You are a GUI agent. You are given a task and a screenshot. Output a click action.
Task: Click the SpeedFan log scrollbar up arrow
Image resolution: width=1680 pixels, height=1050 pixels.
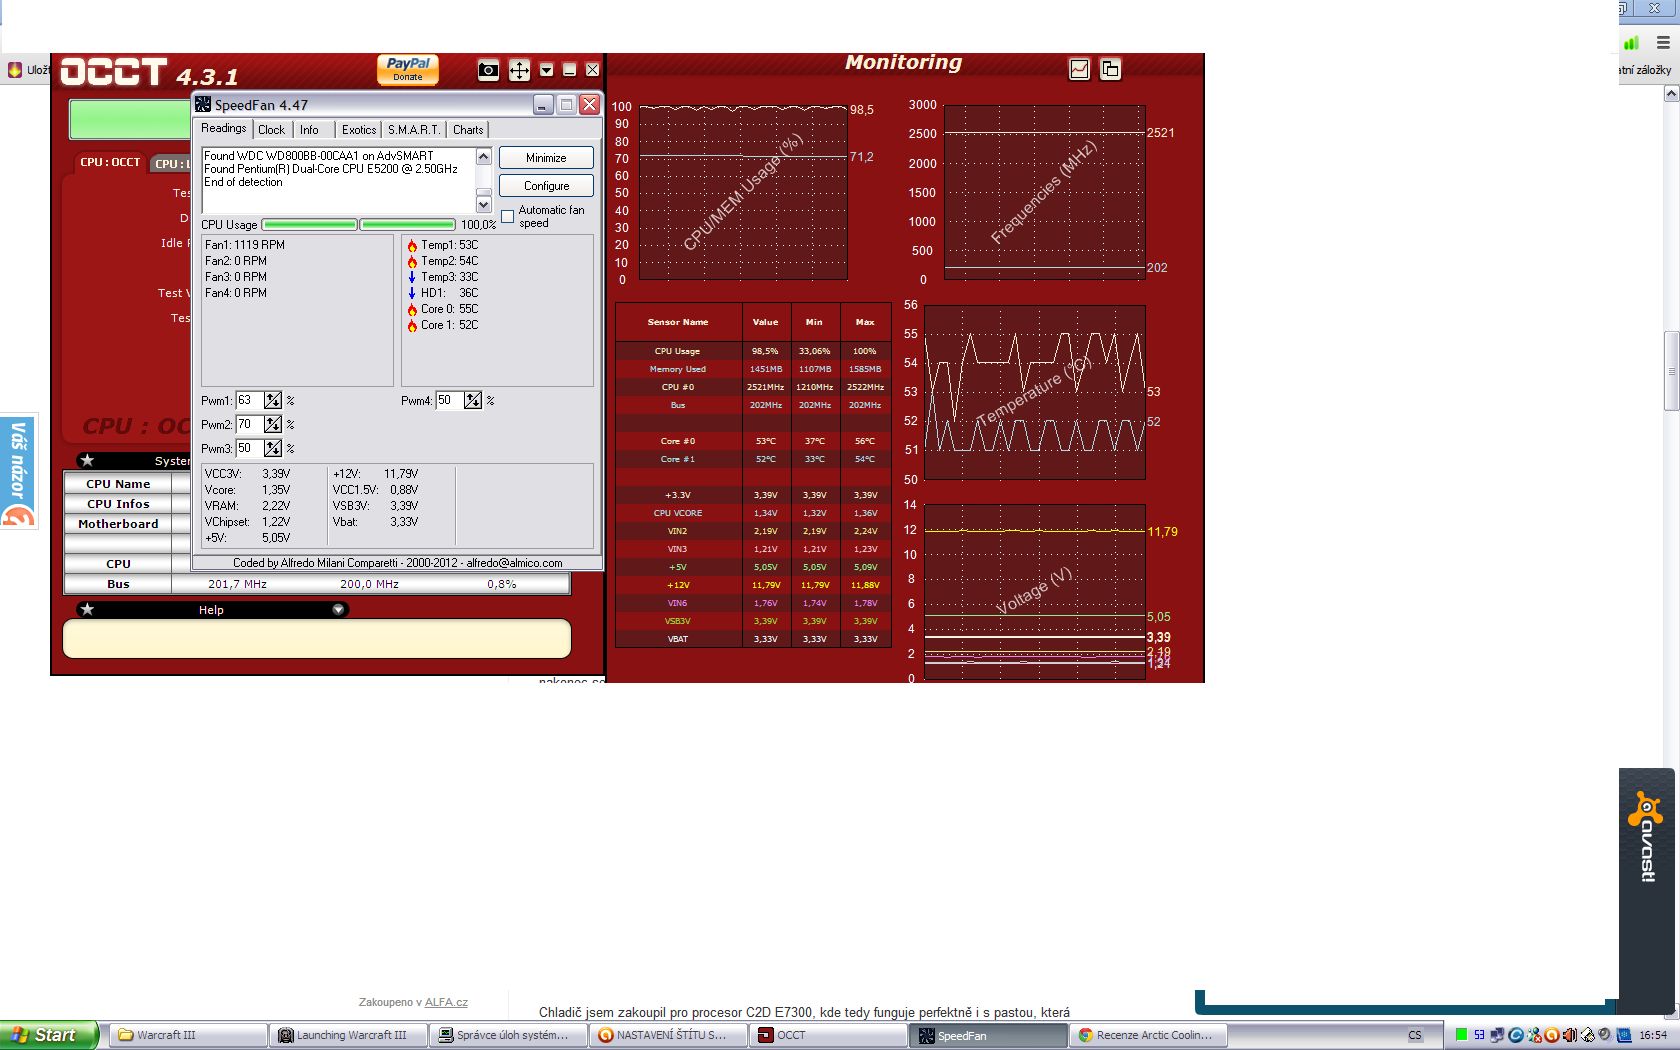point(484,156)
